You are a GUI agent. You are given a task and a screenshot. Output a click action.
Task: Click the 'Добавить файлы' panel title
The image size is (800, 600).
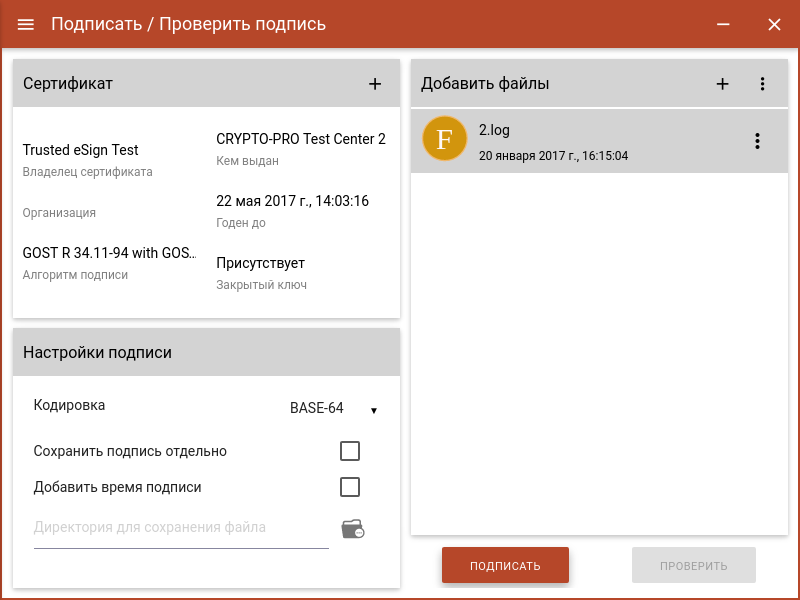click(485, 84)
